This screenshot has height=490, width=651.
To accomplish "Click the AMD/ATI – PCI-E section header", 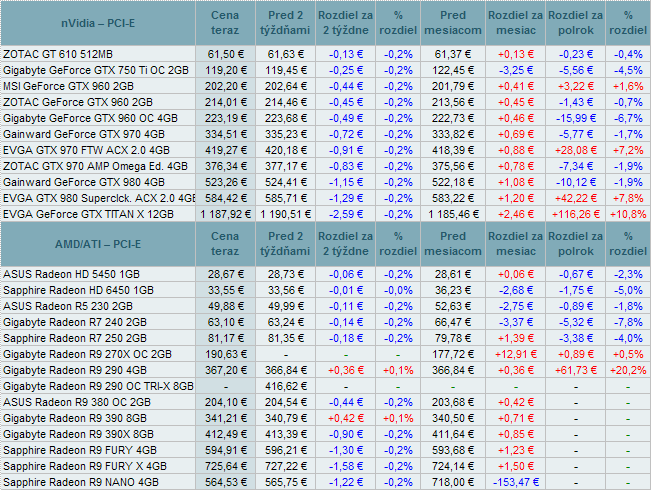I will pos(98,244).
